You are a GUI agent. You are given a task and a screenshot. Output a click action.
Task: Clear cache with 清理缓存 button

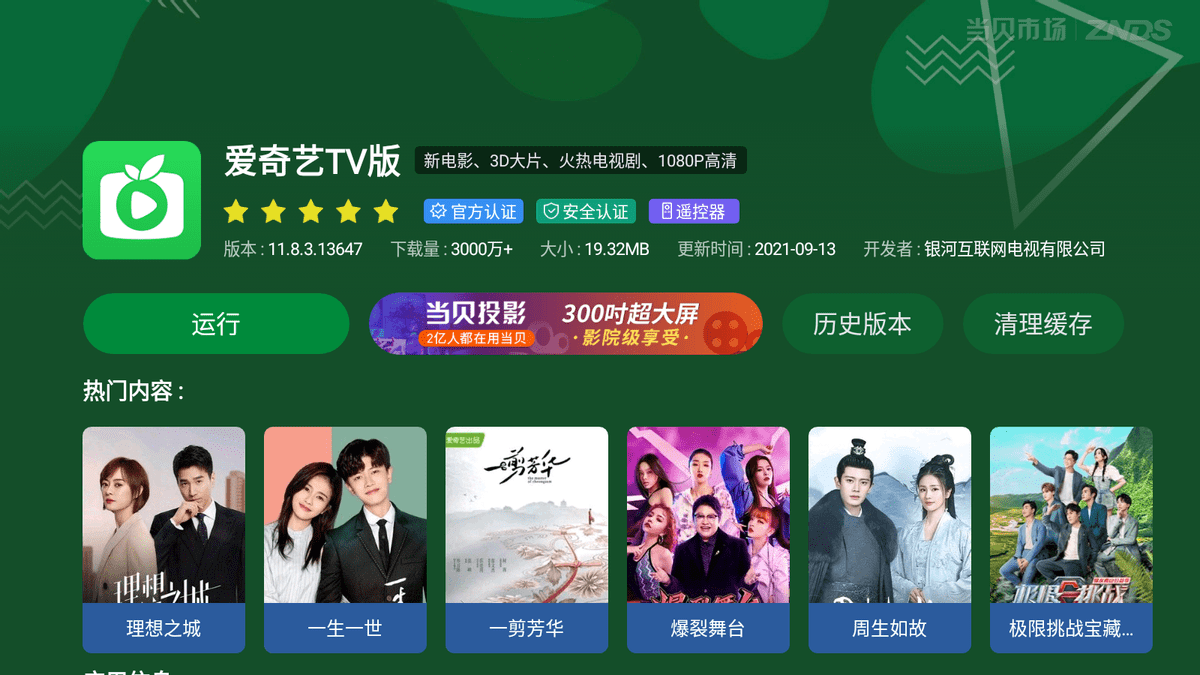(x=1043, y=324)
